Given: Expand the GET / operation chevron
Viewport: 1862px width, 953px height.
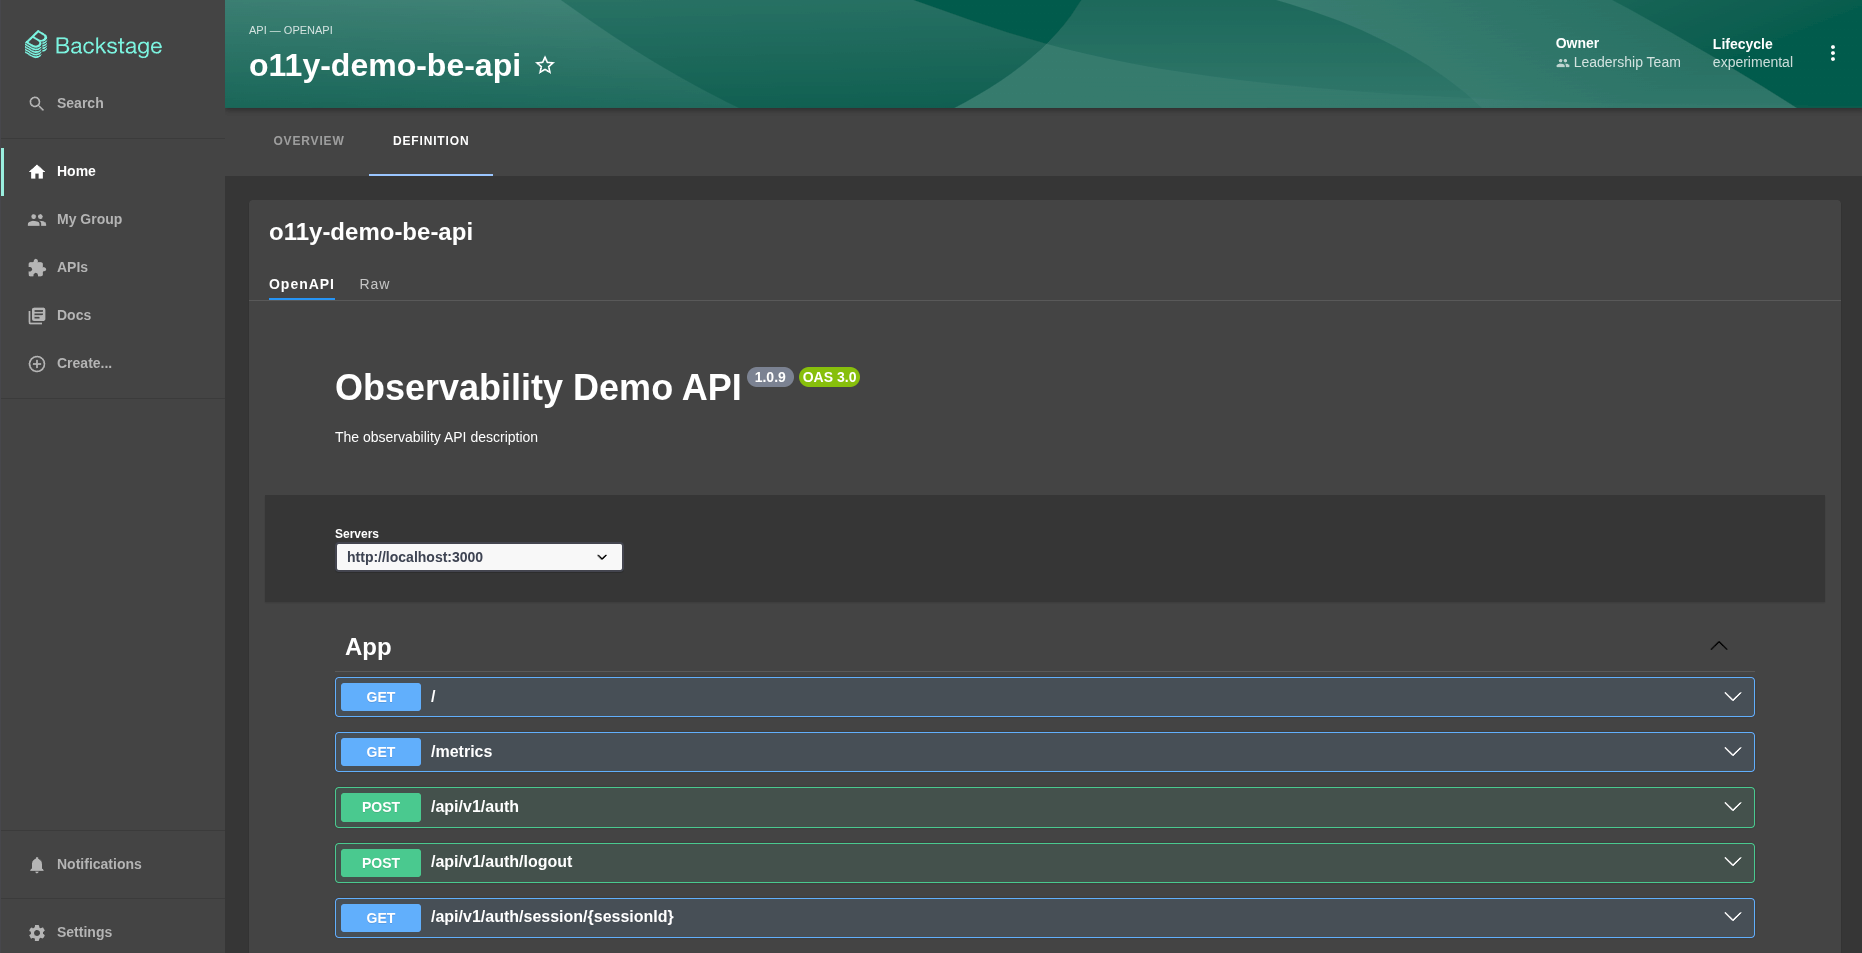Looking at the screenshot, I should (1733, 696).
